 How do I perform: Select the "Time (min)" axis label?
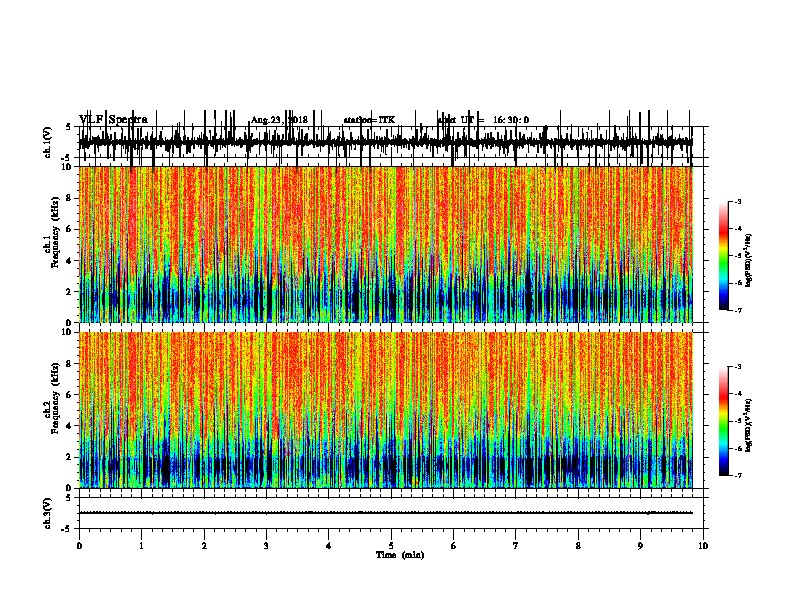click(x=400, y=555)
